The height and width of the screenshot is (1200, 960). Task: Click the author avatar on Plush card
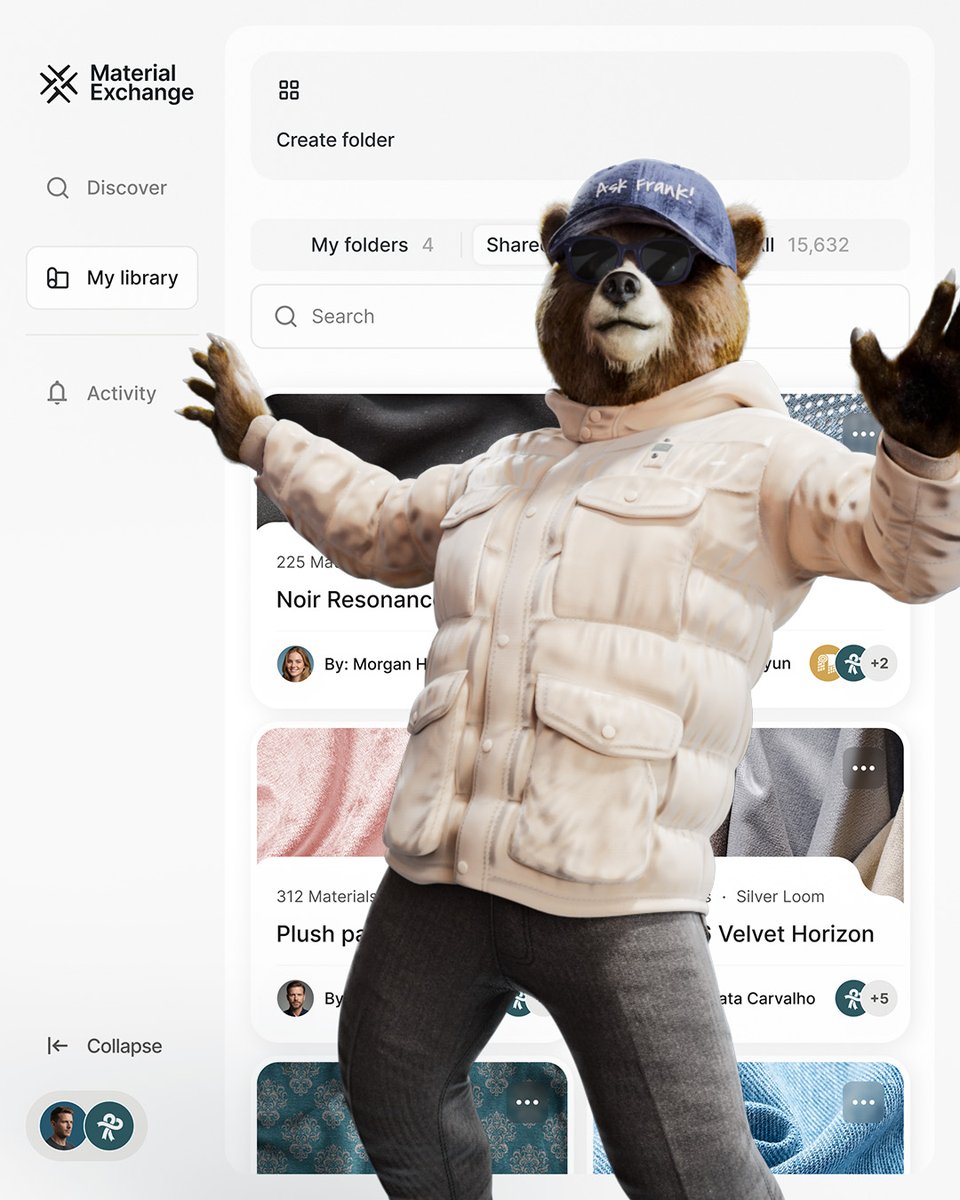coord(295,998)
